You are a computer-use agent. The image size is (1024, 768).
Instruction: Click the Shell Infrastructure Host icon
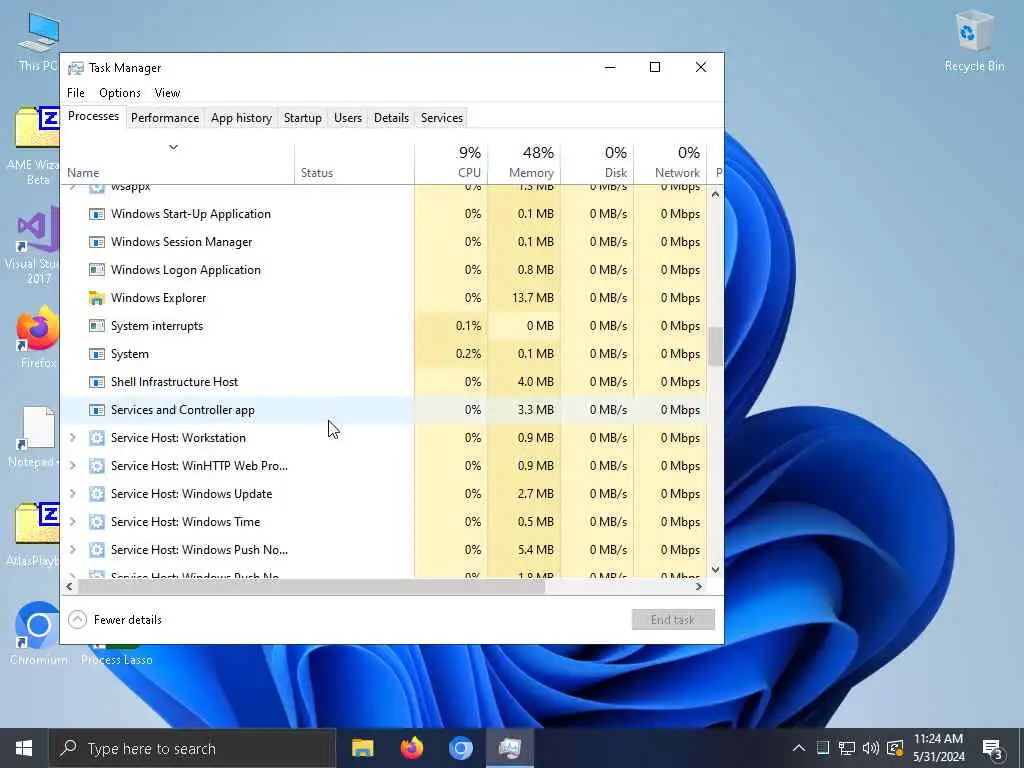tap(97, 382)
